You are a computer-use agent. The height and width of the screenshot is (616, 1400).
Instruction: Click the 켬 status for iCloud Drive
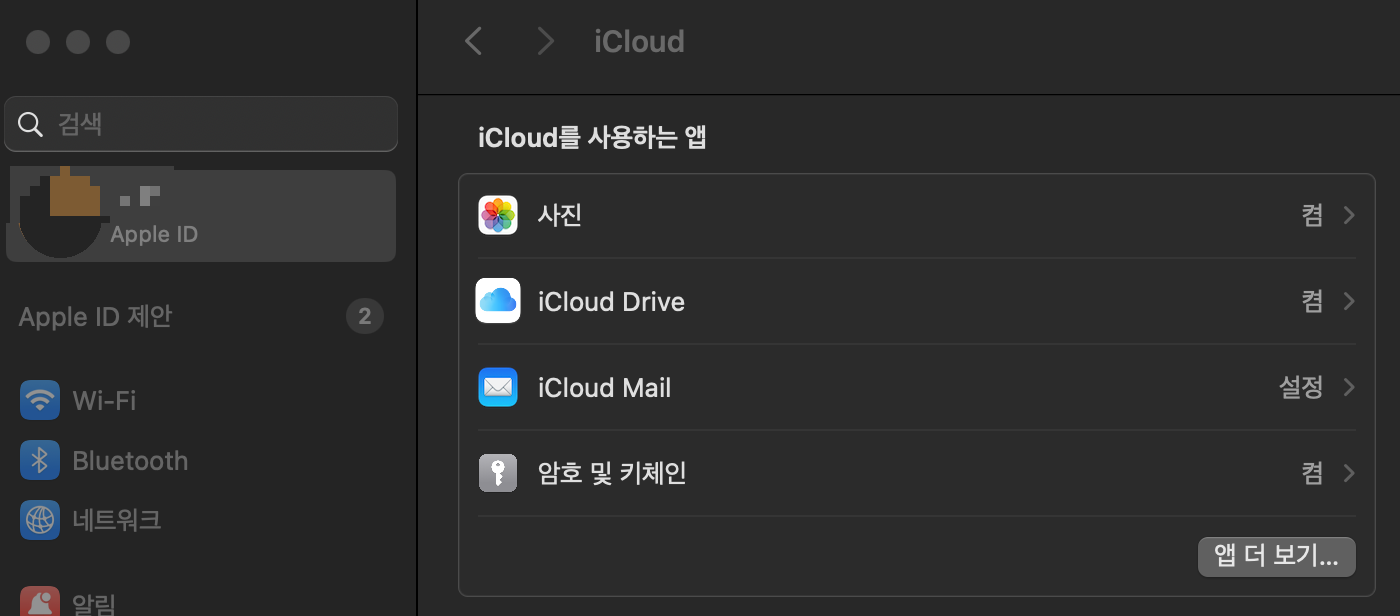click(x=1313, y=301)
